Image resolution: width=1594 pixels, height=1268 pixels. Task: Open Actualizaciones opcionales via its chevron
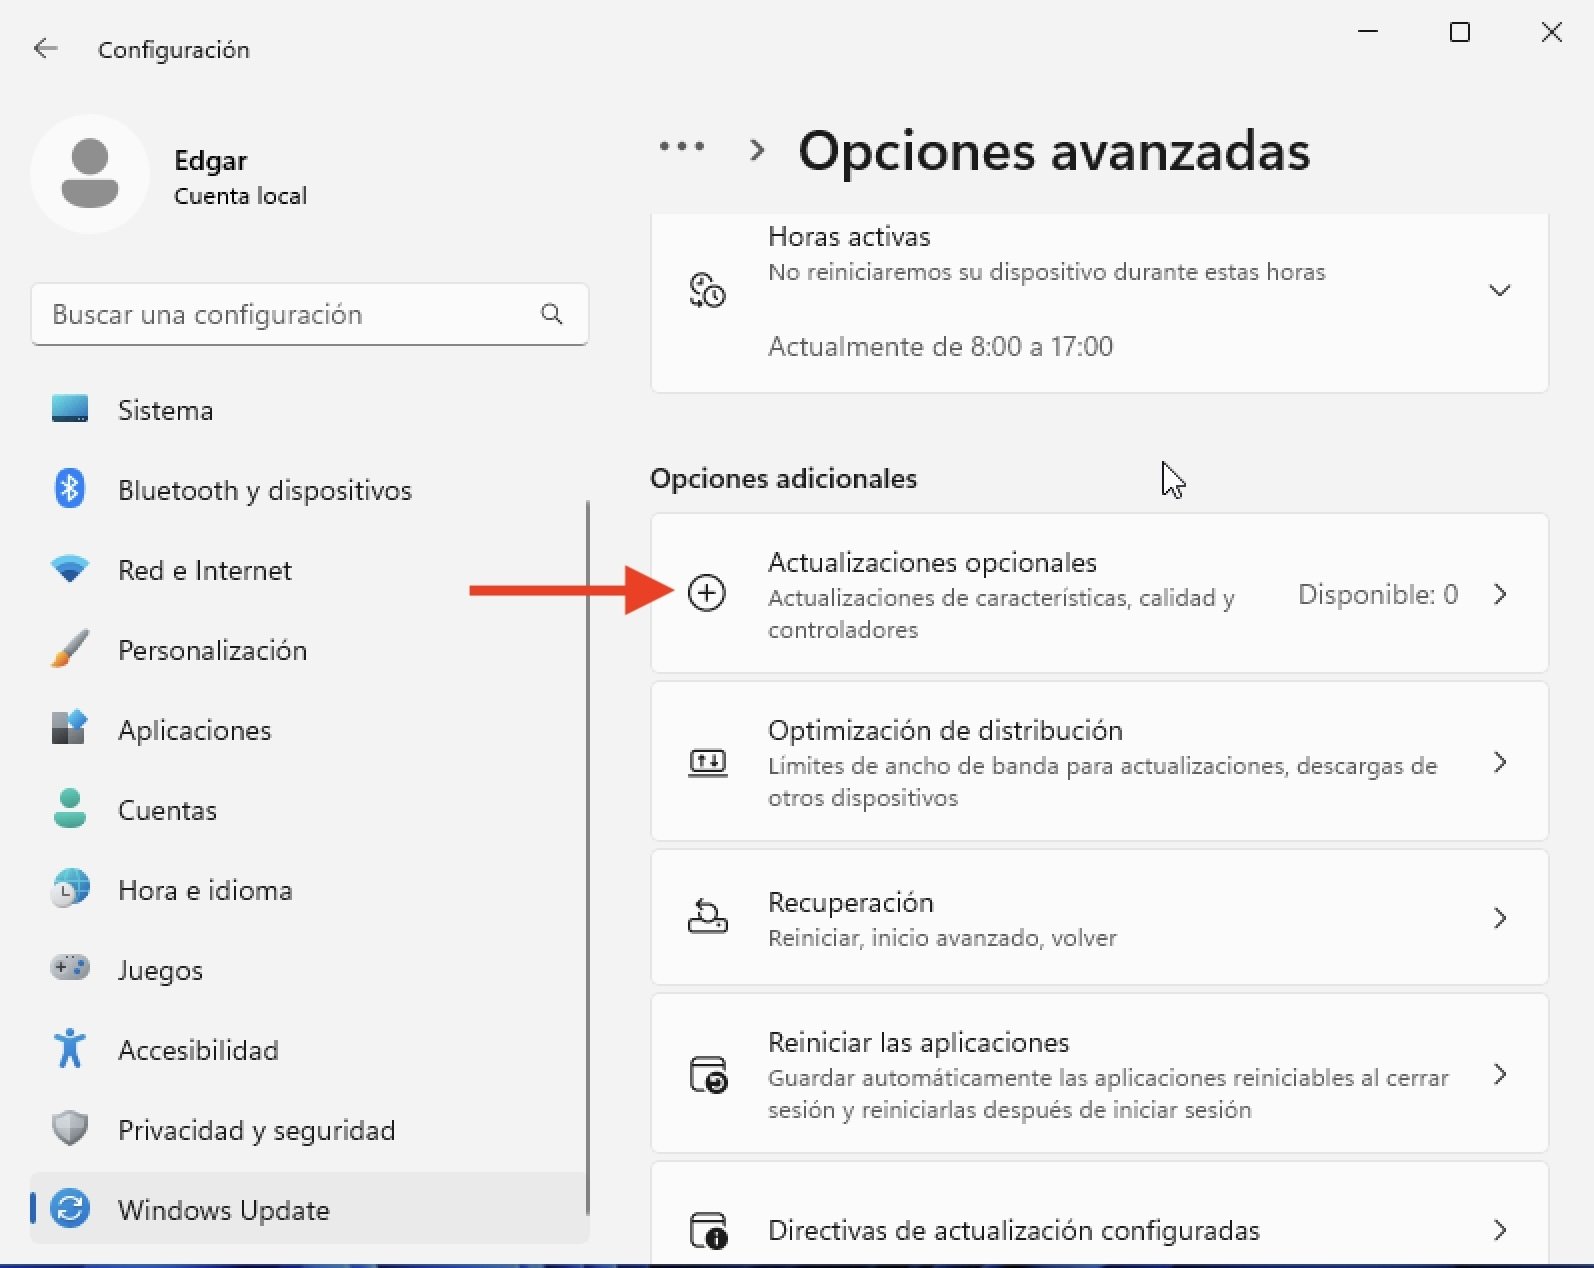click(1500, 594)
